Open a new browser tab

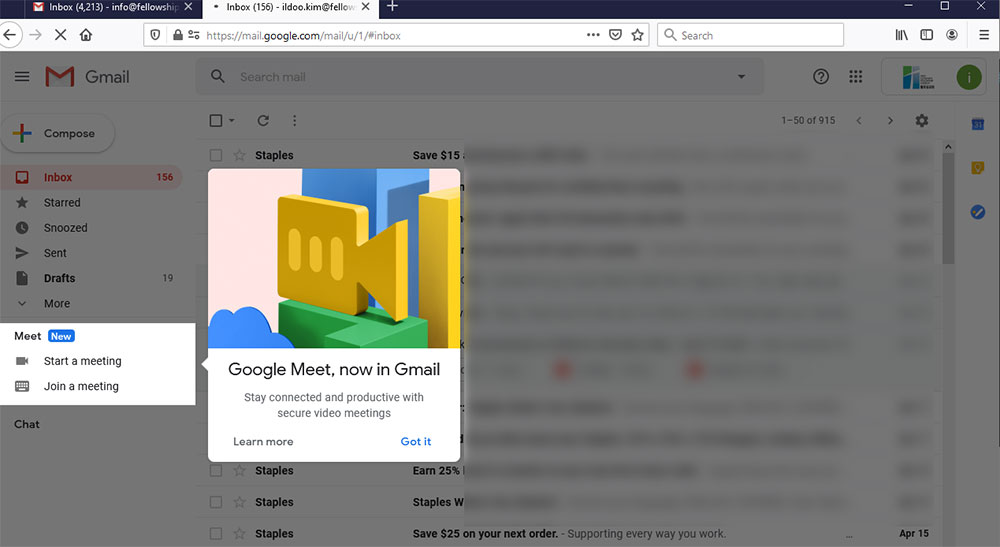click(x=393, y=6)
